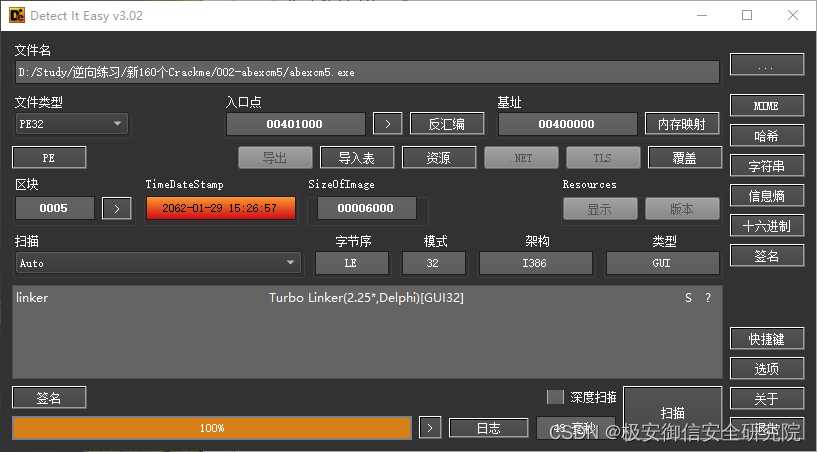Screen dimensions: 817x452
Task: Click the 区块 count 0005 field
Action: 54,209
